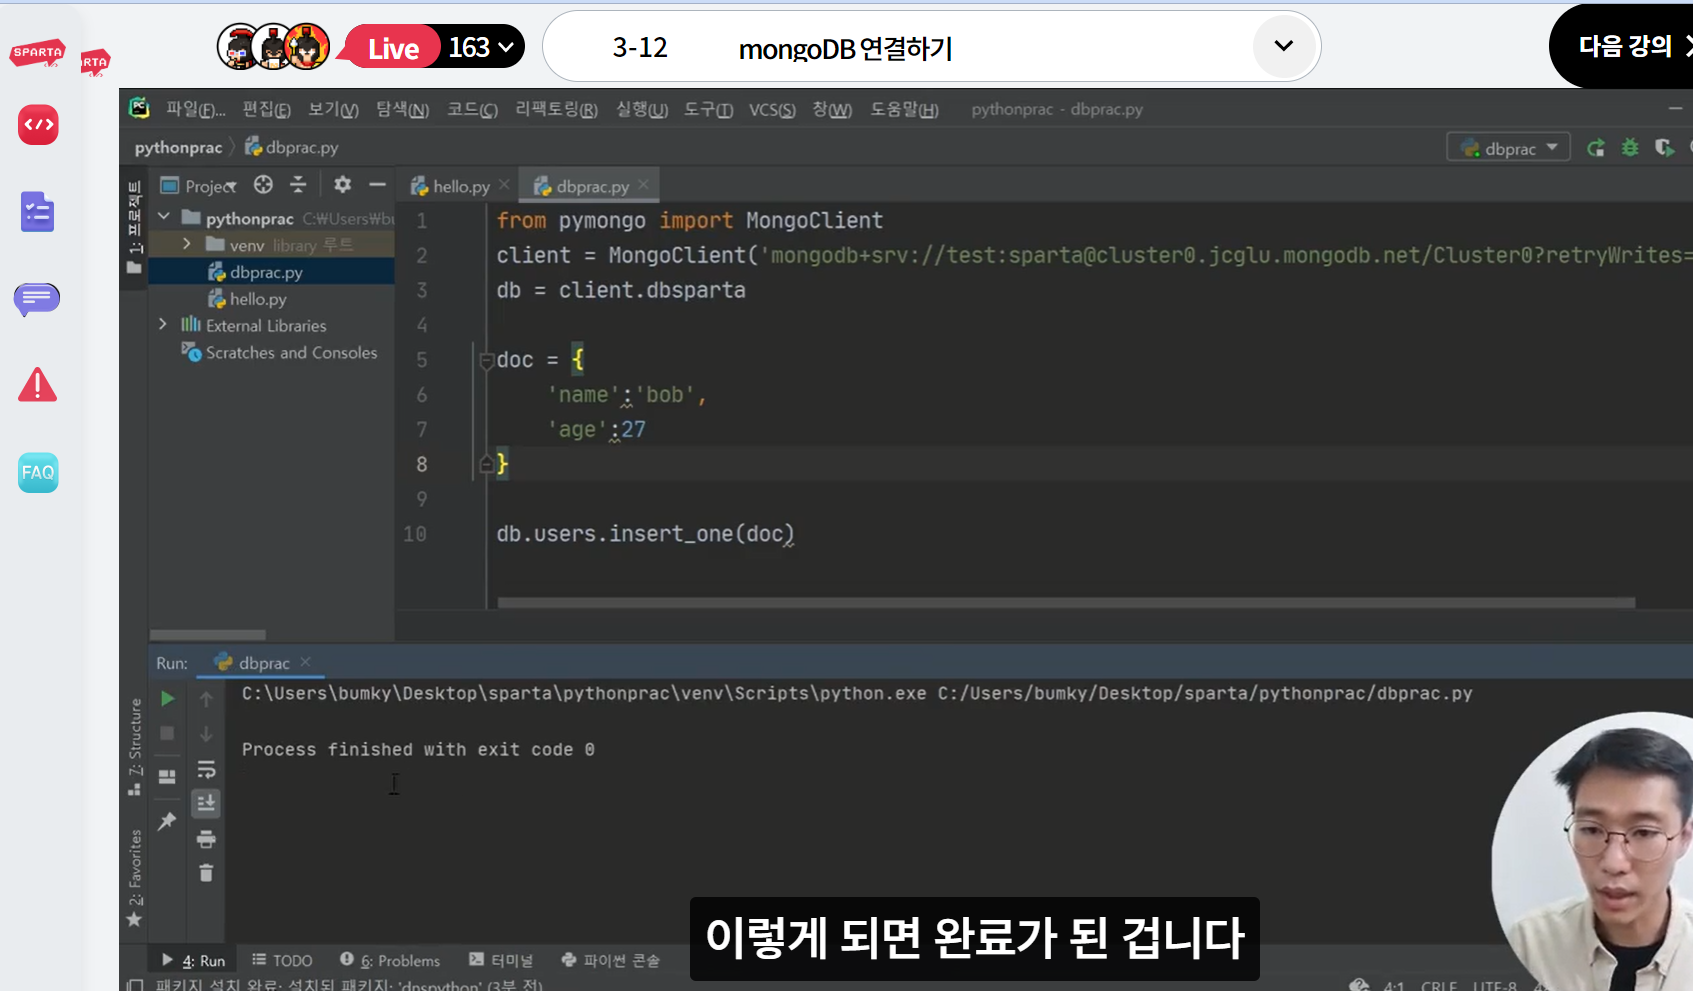Go to next lecture with 다음 강의
The image size is (1693, 991).
tap(1625, 46)
